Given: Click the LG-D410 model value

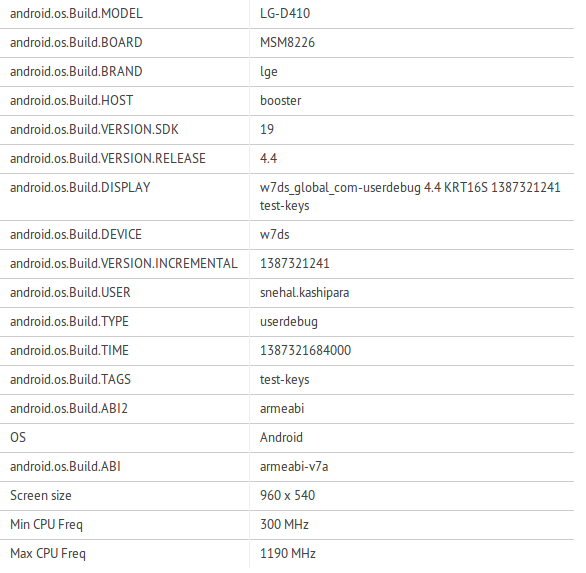Looking at the screenshot, I should 285,14.
